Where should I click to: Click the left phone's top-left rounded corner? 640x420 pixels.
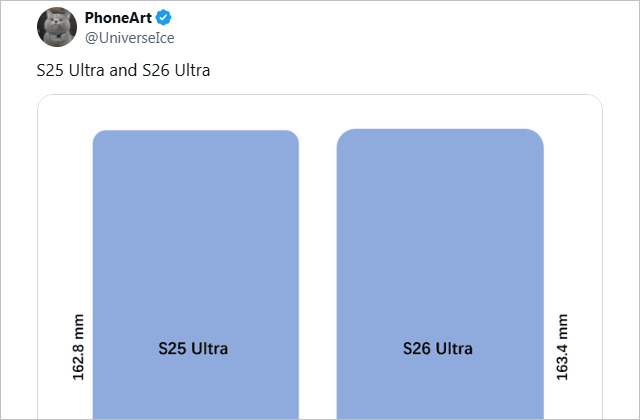(99, 137)
